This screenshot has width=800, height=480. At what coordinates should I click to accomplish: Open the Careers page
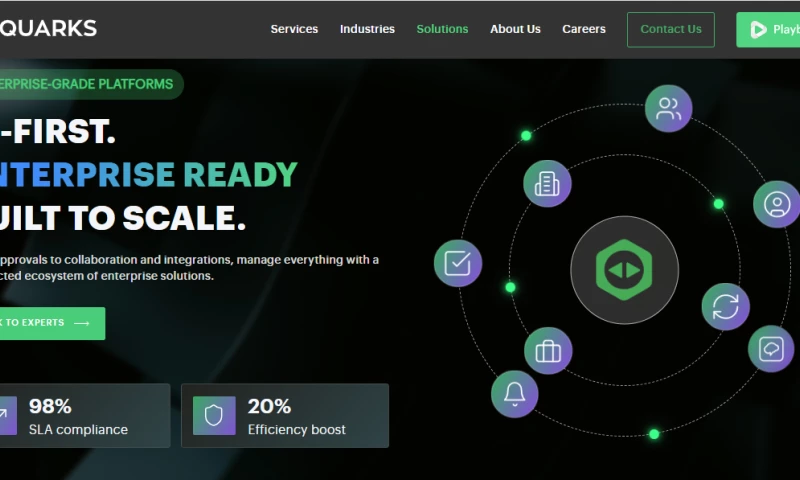pos(584,29)
